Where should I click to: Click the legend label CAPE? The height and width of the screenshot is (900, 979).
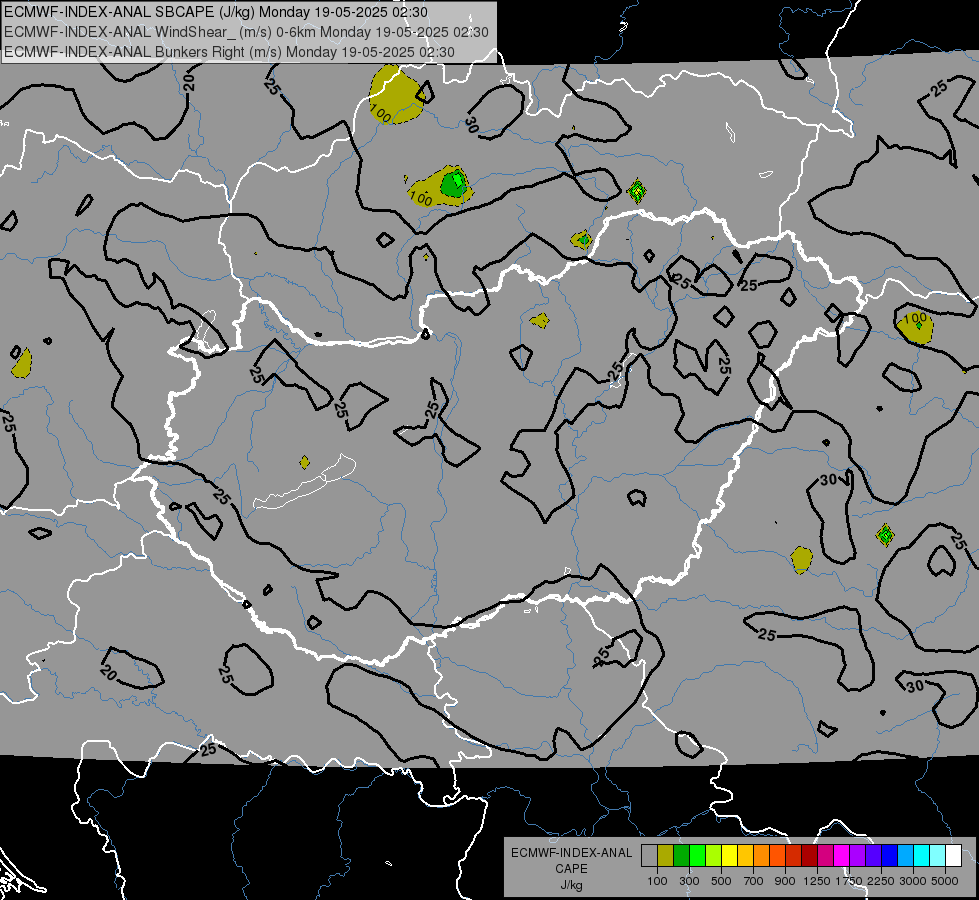pos(571,869)
